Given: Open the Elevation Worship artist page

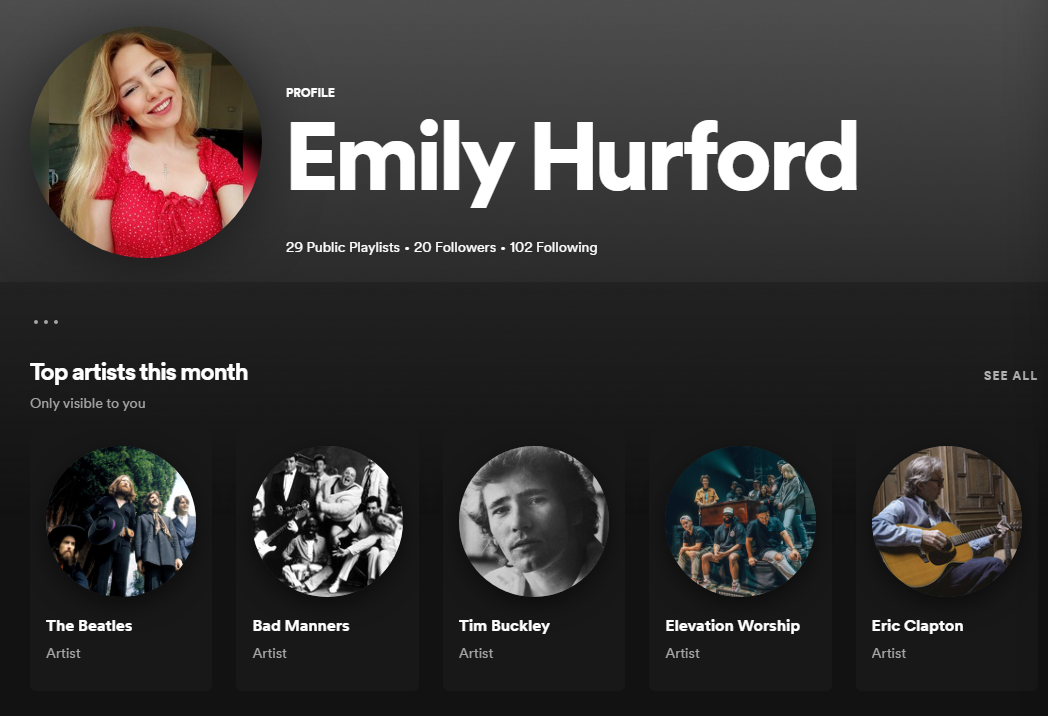Looking at the screenshot, I should (x=740, y=522).
